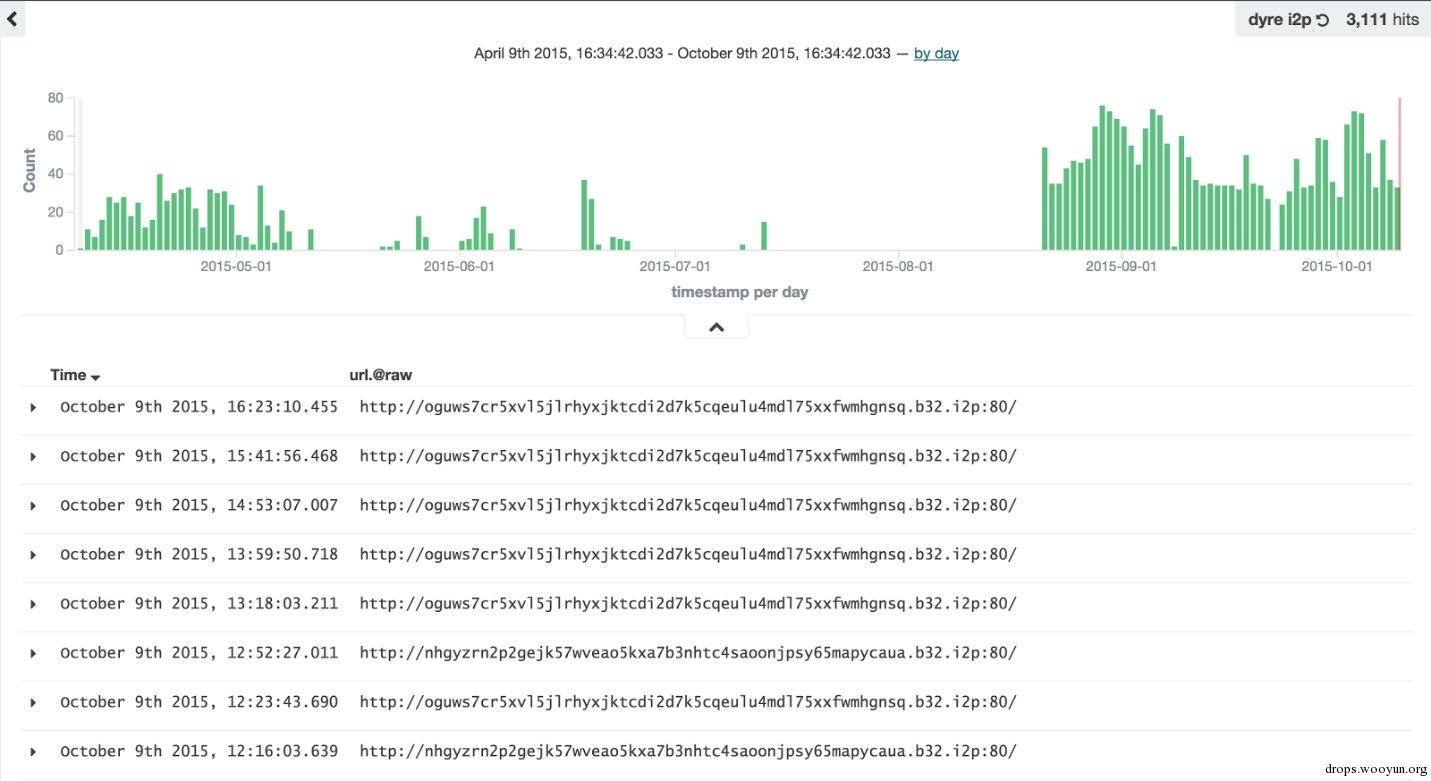Collapse the histogram with the up chevron
Image resolution: width=1431 pixels, height=781 pixels.
[716, 327]
